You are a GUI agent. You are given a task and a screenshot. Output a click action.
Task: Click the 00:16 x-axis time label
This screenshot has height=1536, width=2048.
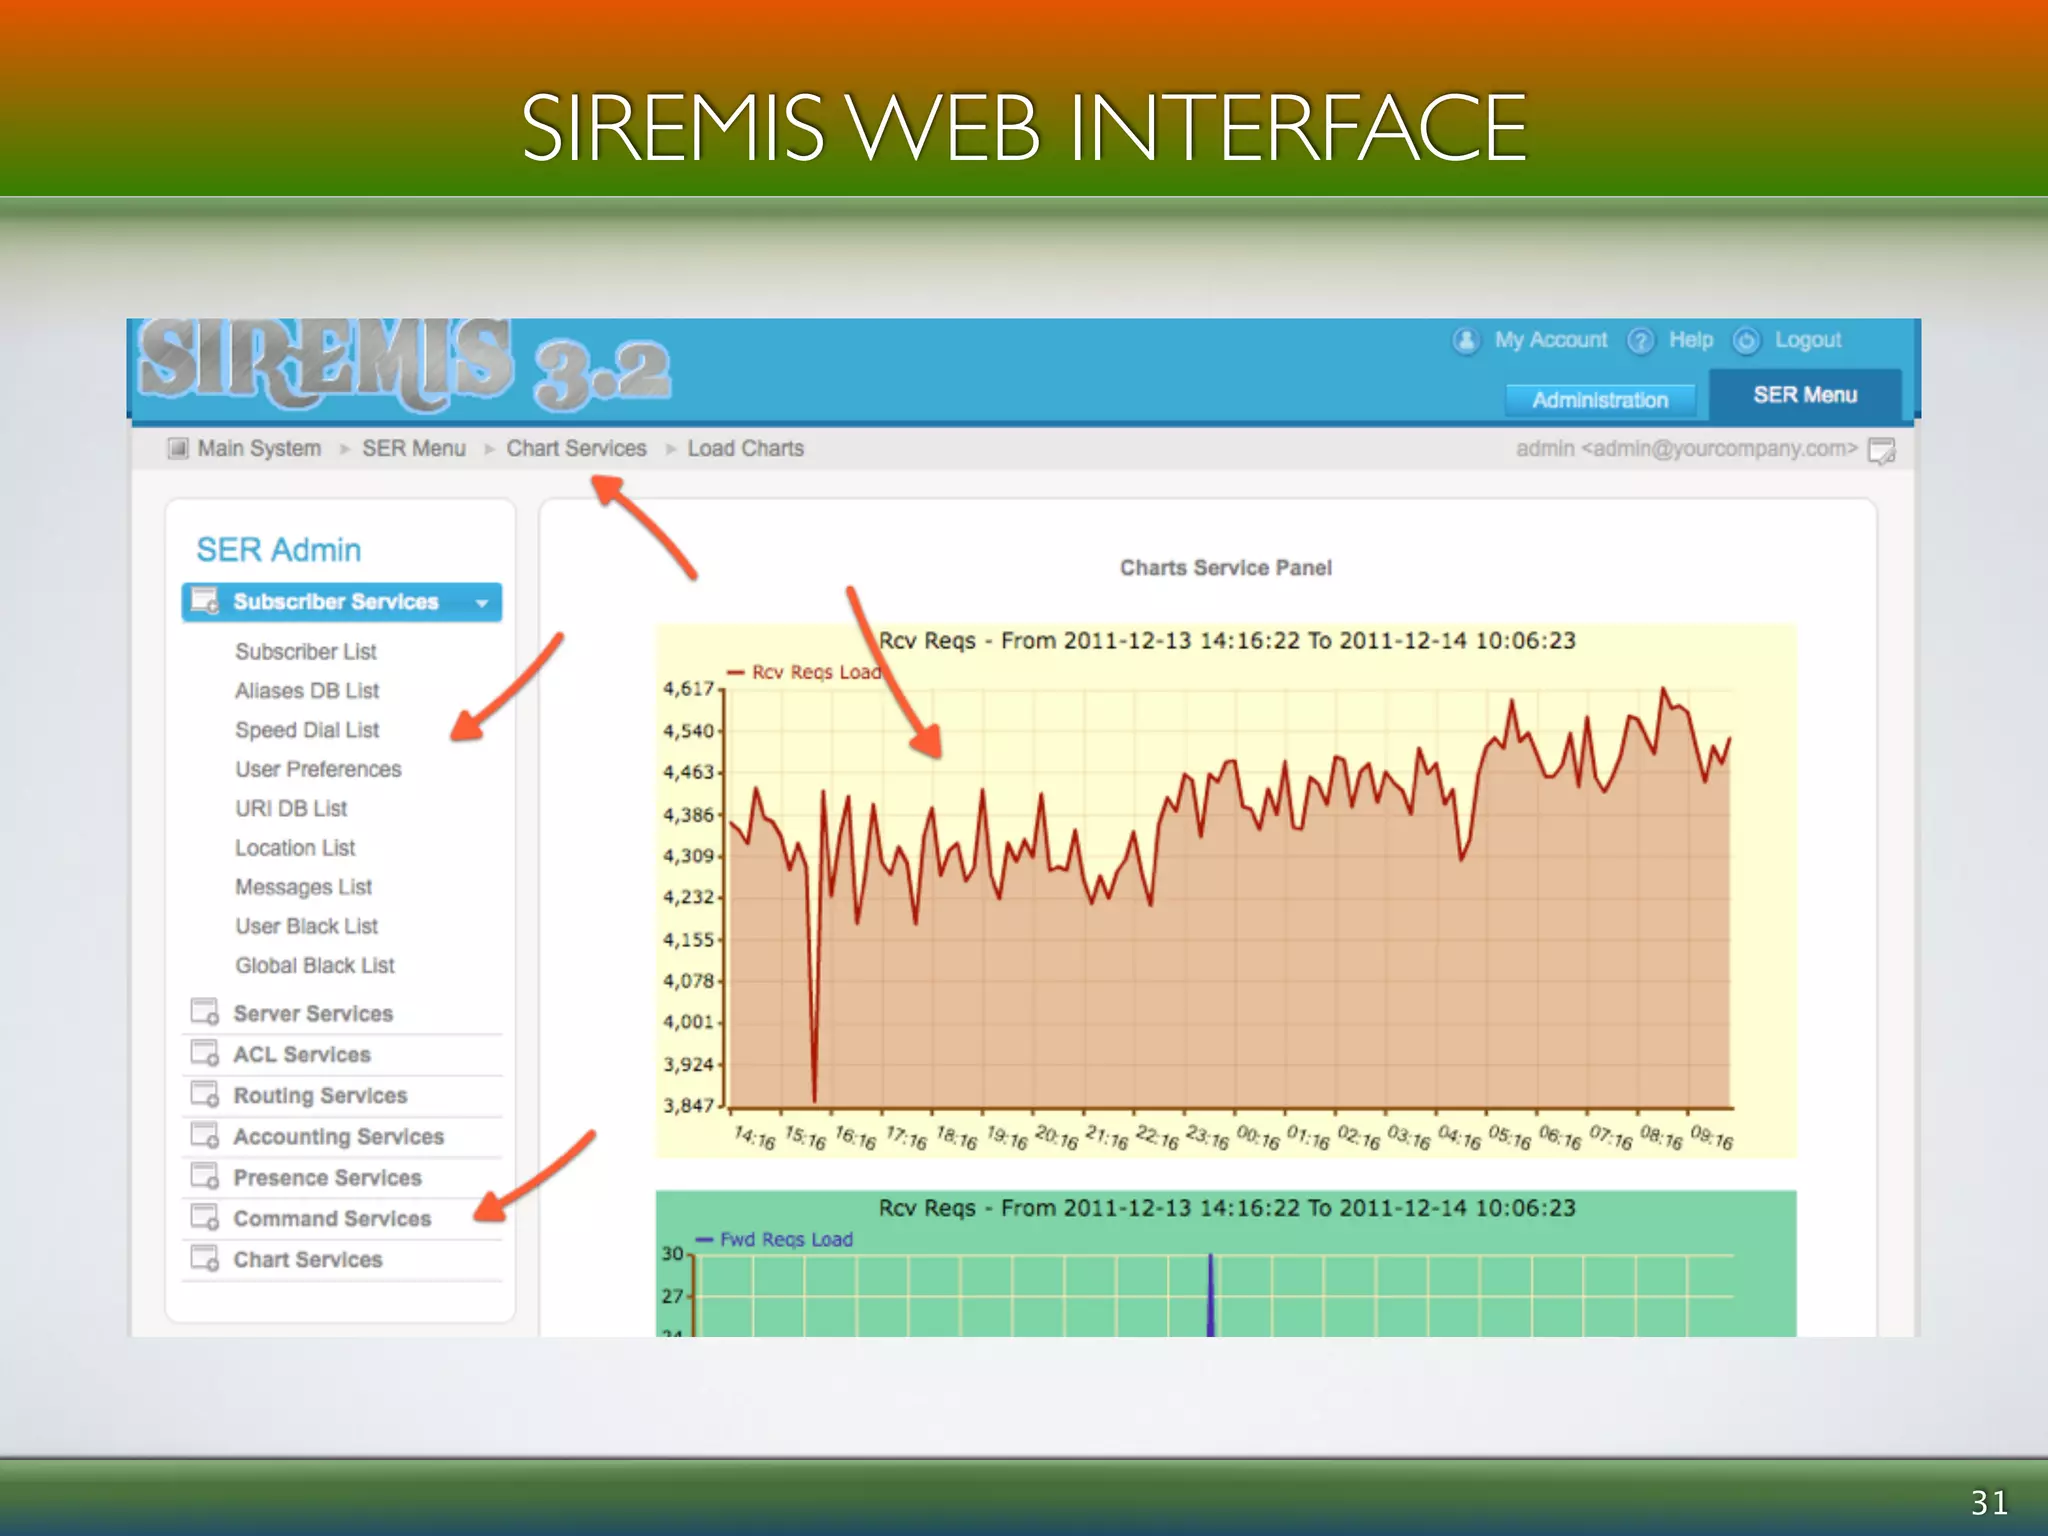pyautogui.click(x=1258, y=1137)
